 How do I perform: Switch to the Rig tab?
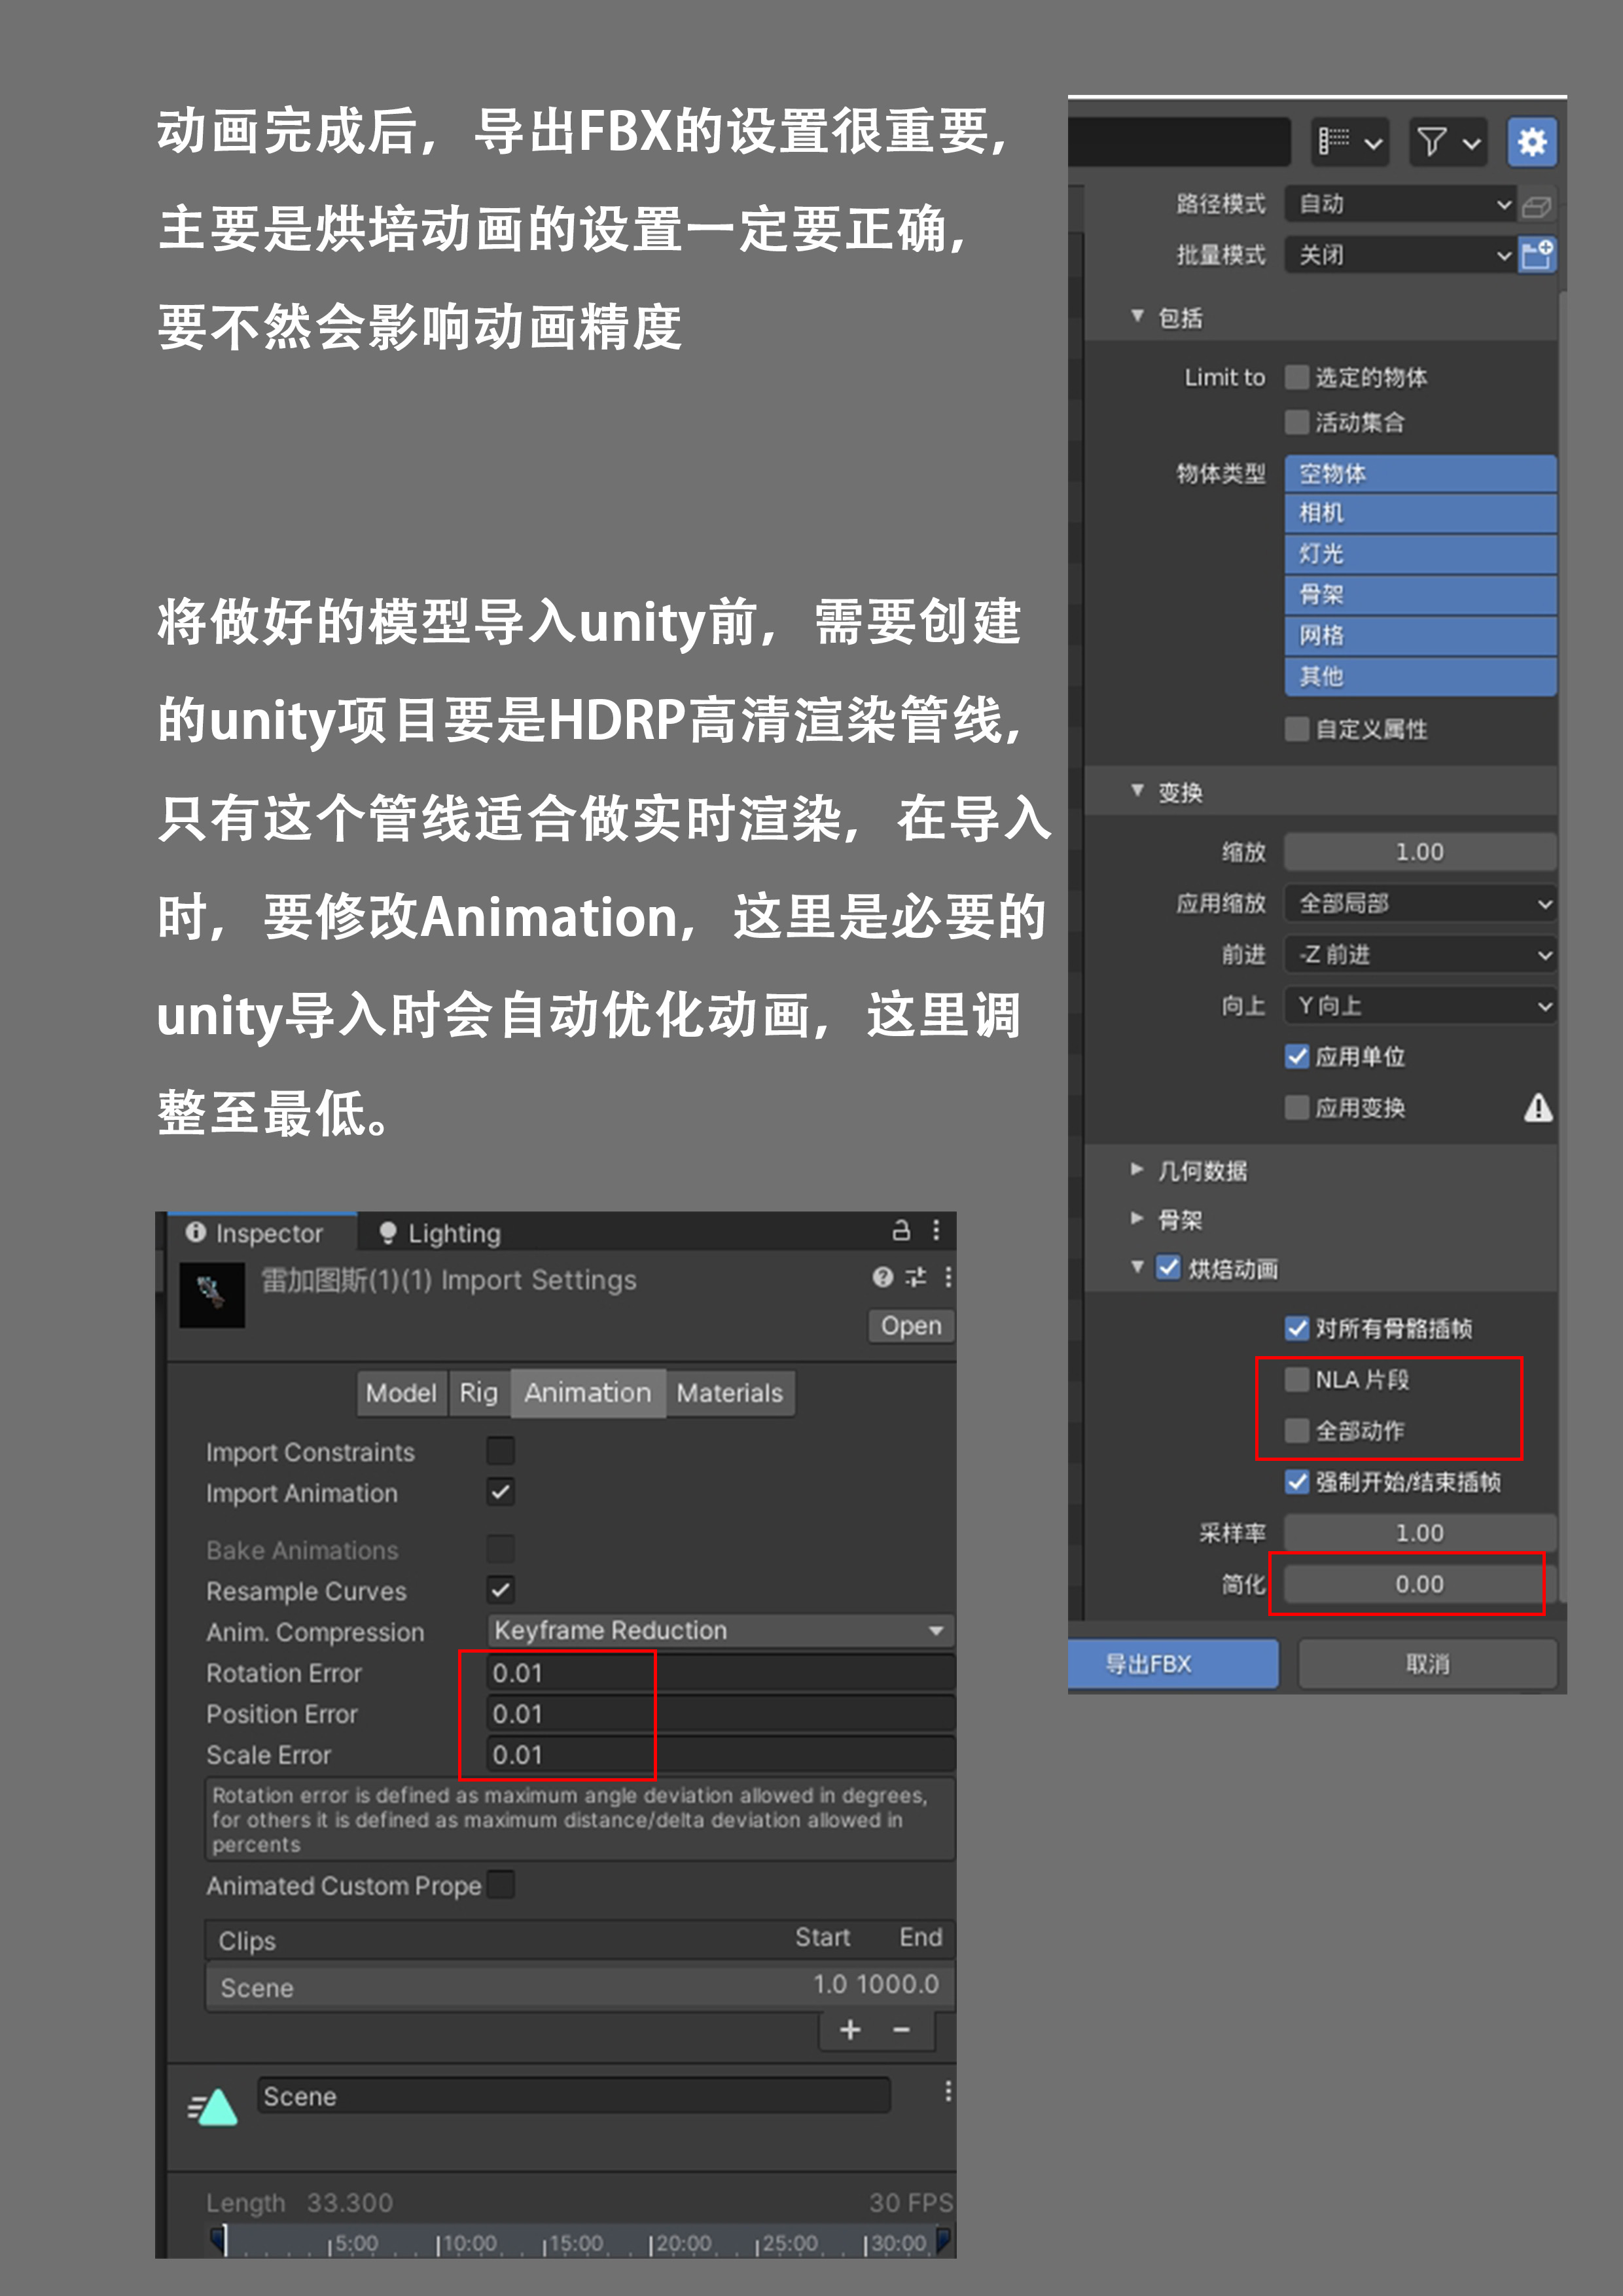pos(478,1393)
